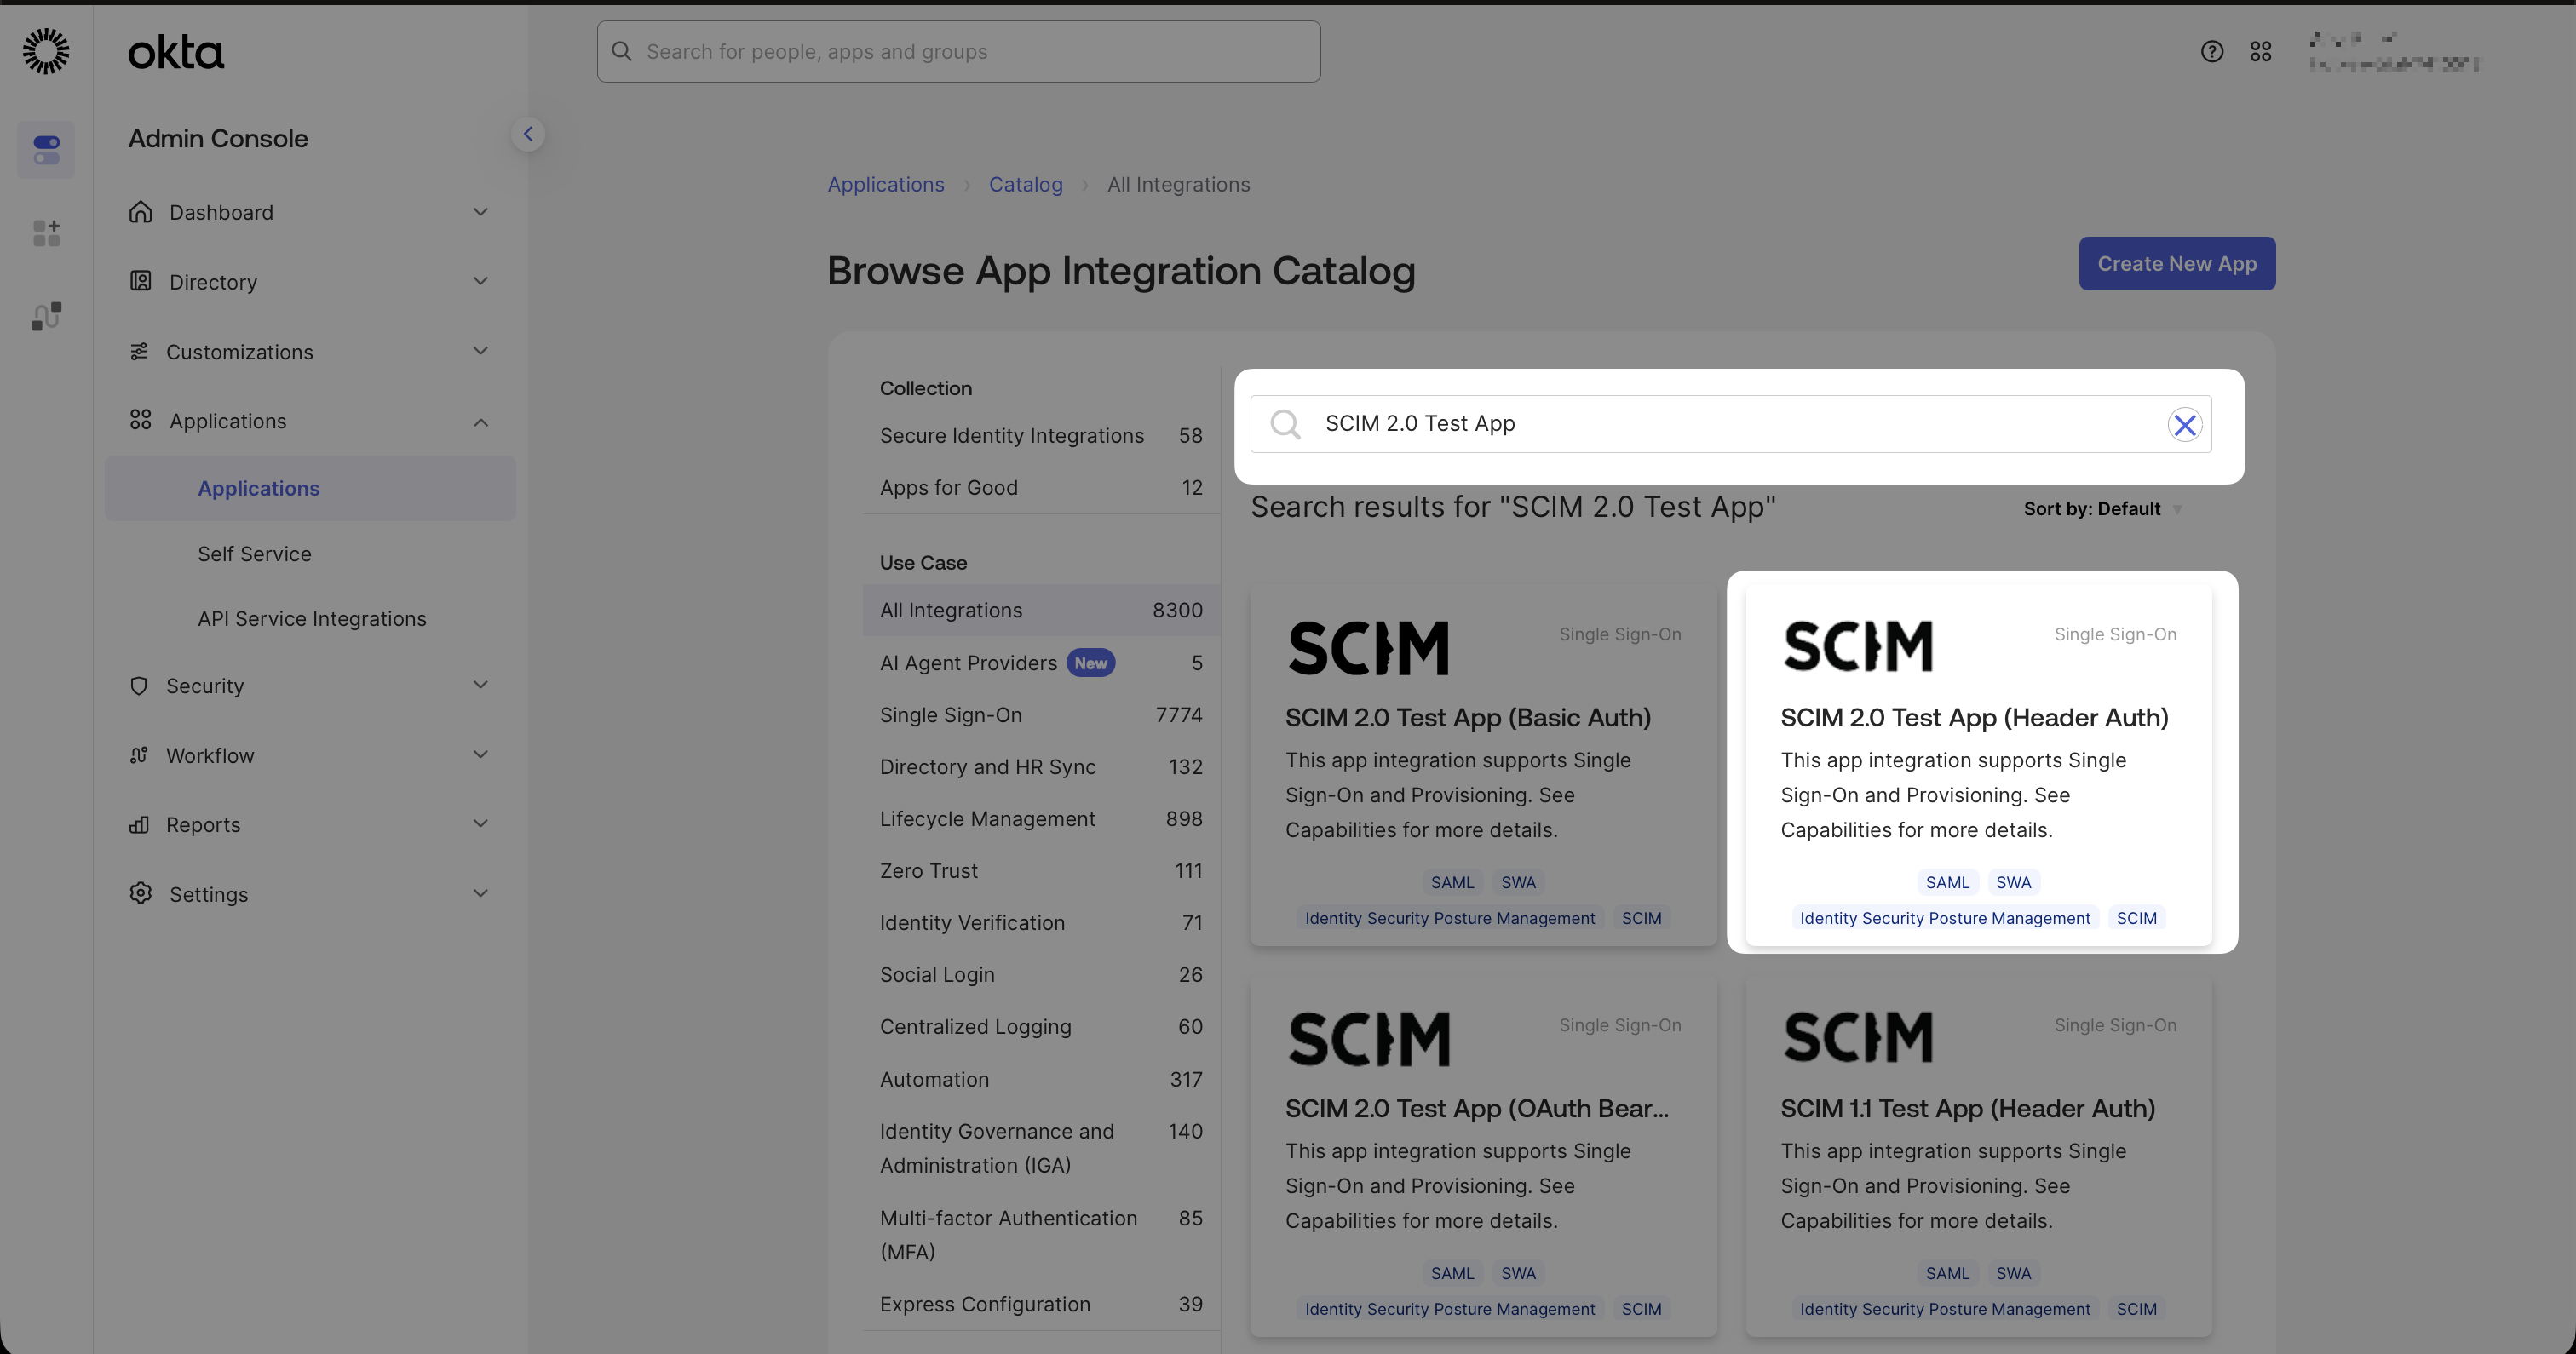This screenshot has height=1354, width=2576.
Task: Filter by Directory and HR Sync
Action: click(x=1041, y=767)
